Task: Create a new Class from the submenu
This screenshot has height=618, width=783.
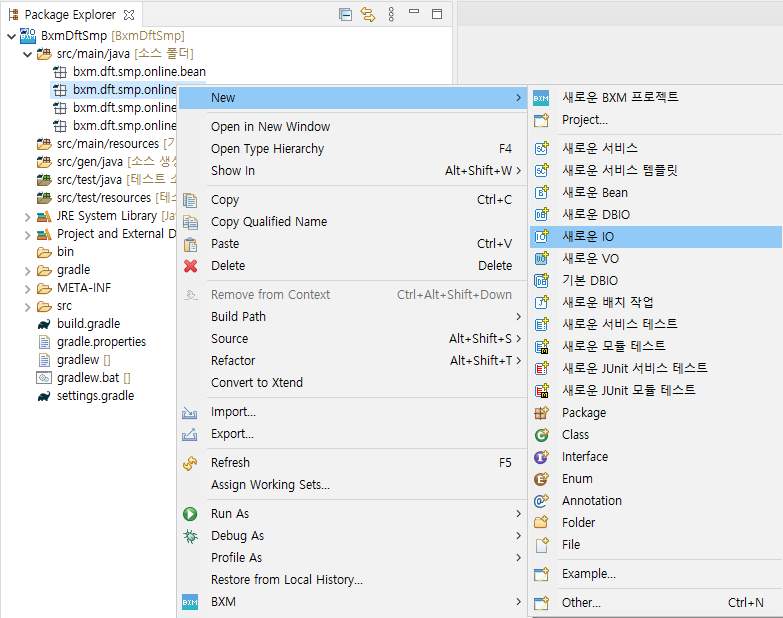Action: [x=575, y=434]
